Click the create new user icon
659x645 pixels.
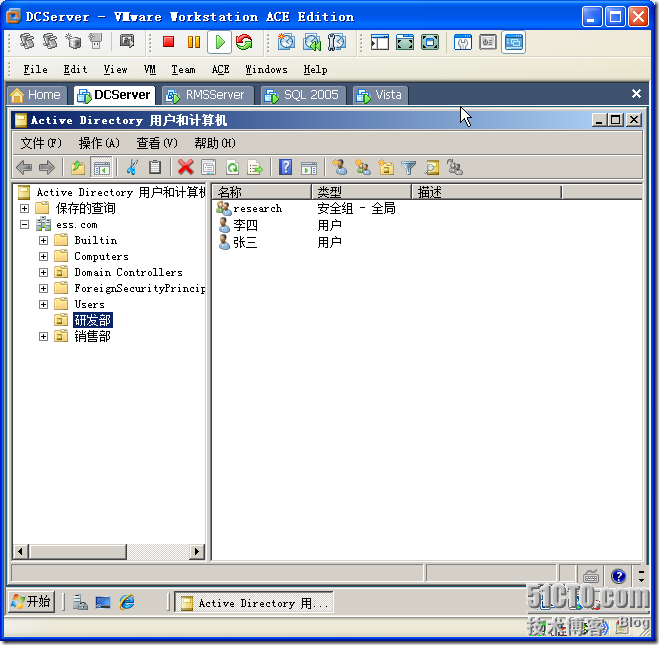point(340,167)
